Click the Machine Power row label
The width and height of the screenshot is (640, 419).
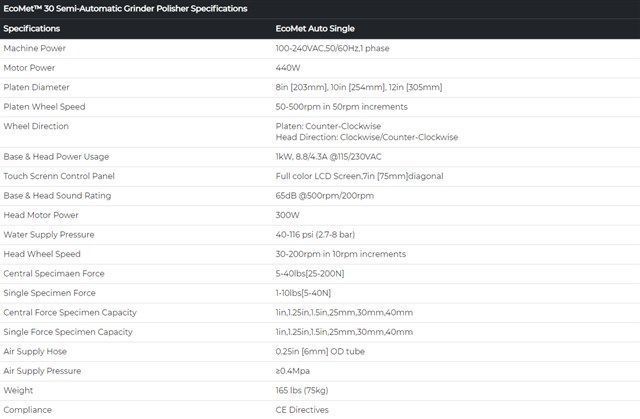click(x=35, y=48)
